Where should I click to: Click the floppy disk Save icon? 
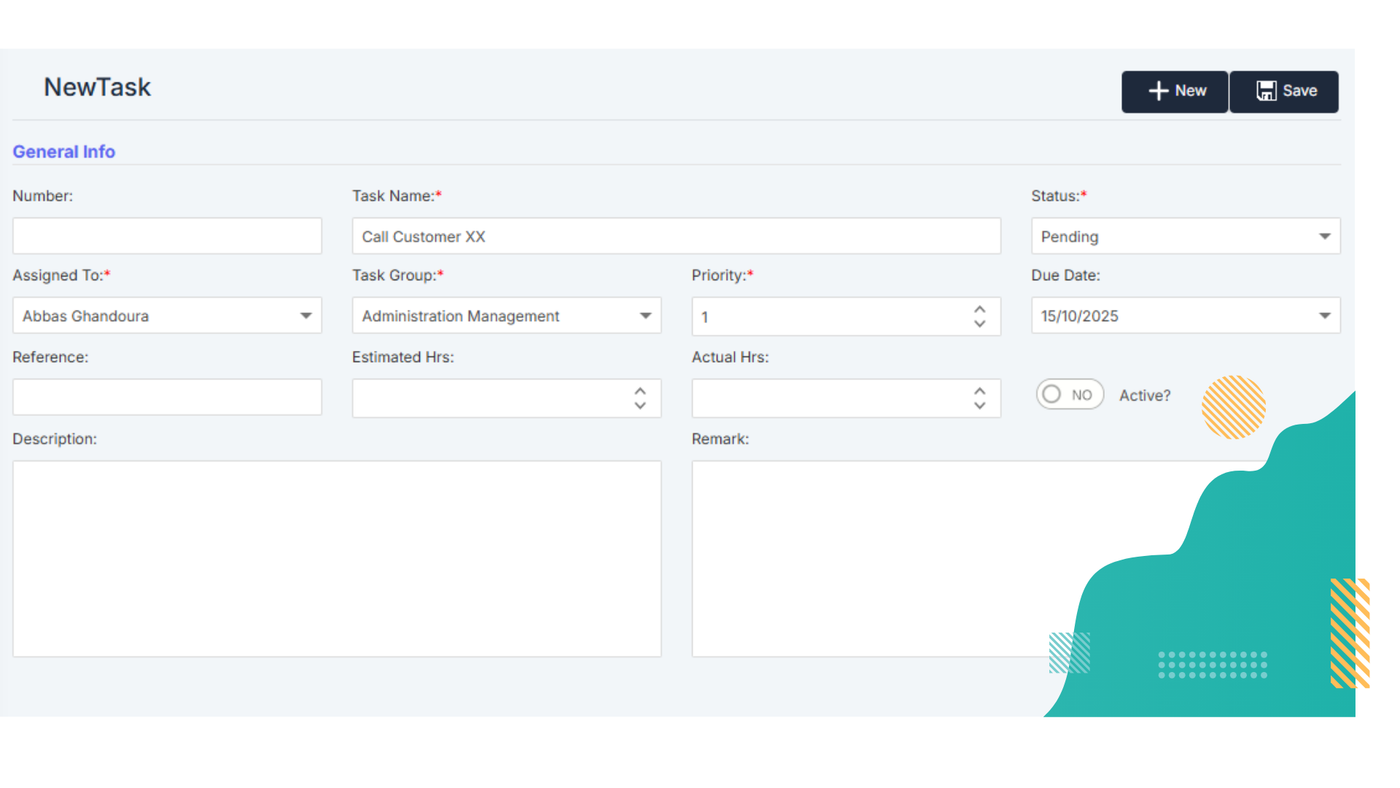pos(1266,91)
